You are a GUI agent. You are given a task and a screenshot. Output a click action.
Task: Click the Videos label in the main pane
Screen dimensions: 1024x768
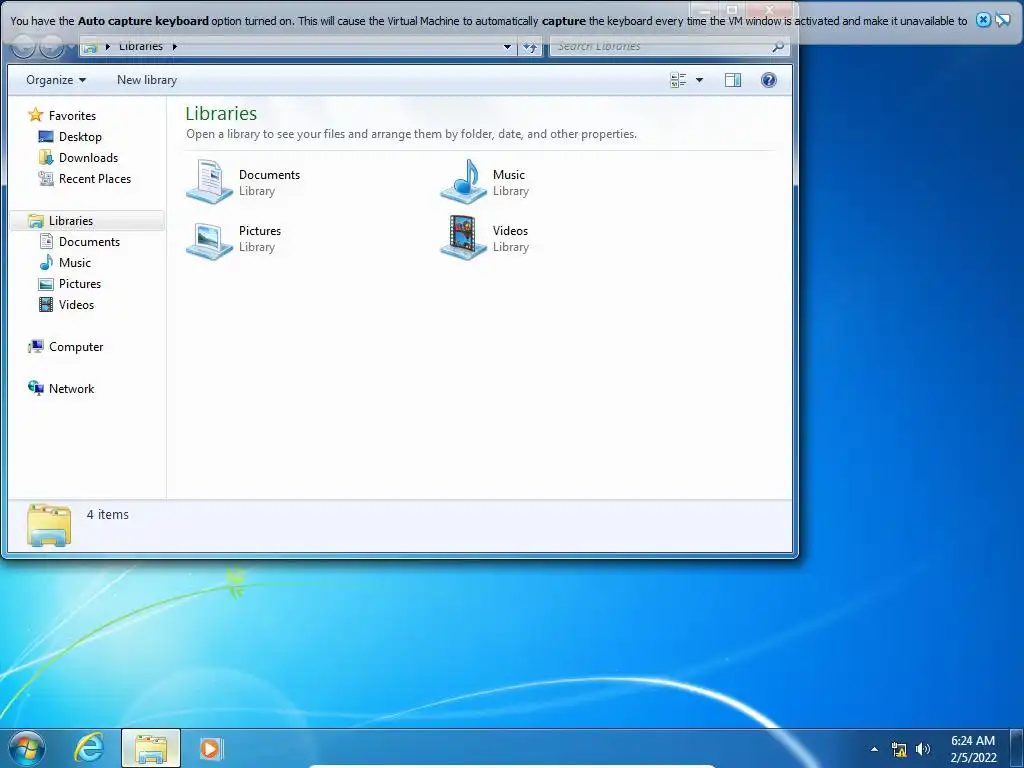(510, 231)
